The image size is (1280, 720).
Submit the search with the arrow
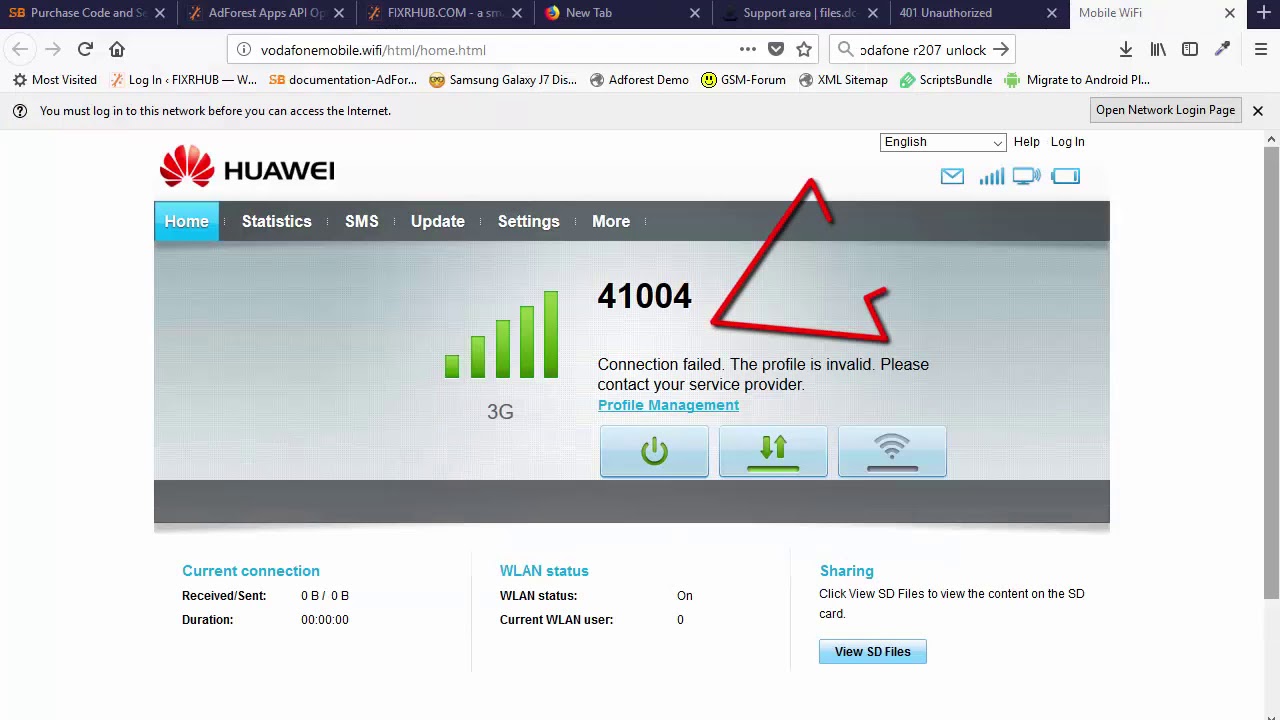coord(1001,50)
